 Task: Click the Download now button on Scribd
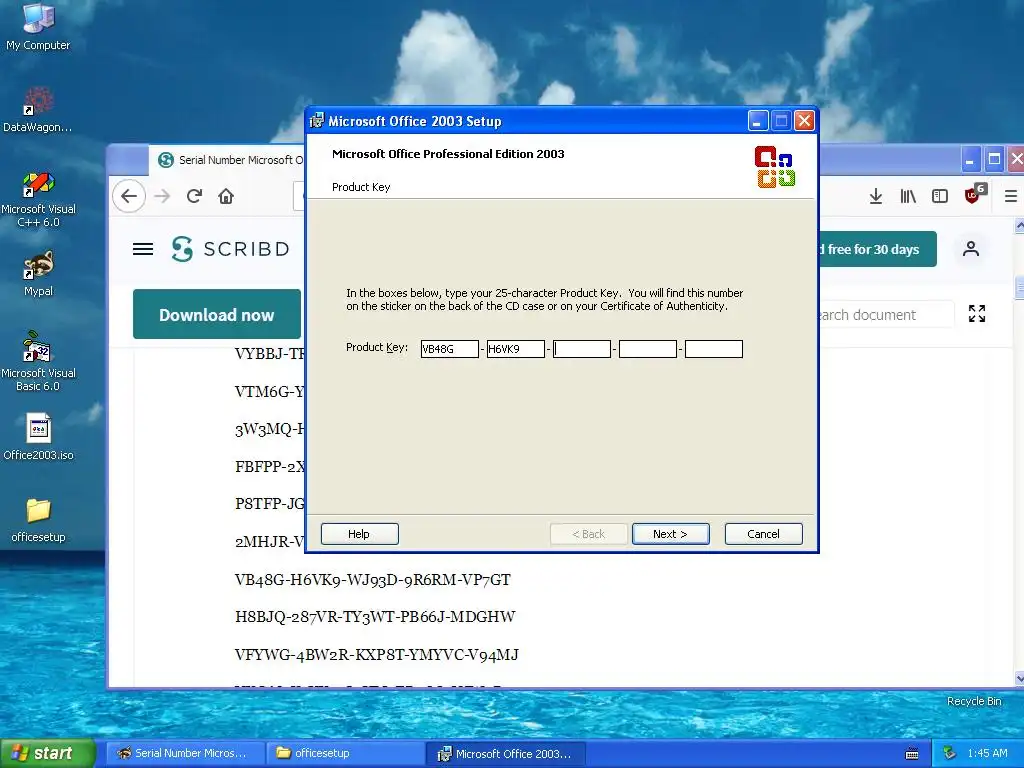pos(217,314)
